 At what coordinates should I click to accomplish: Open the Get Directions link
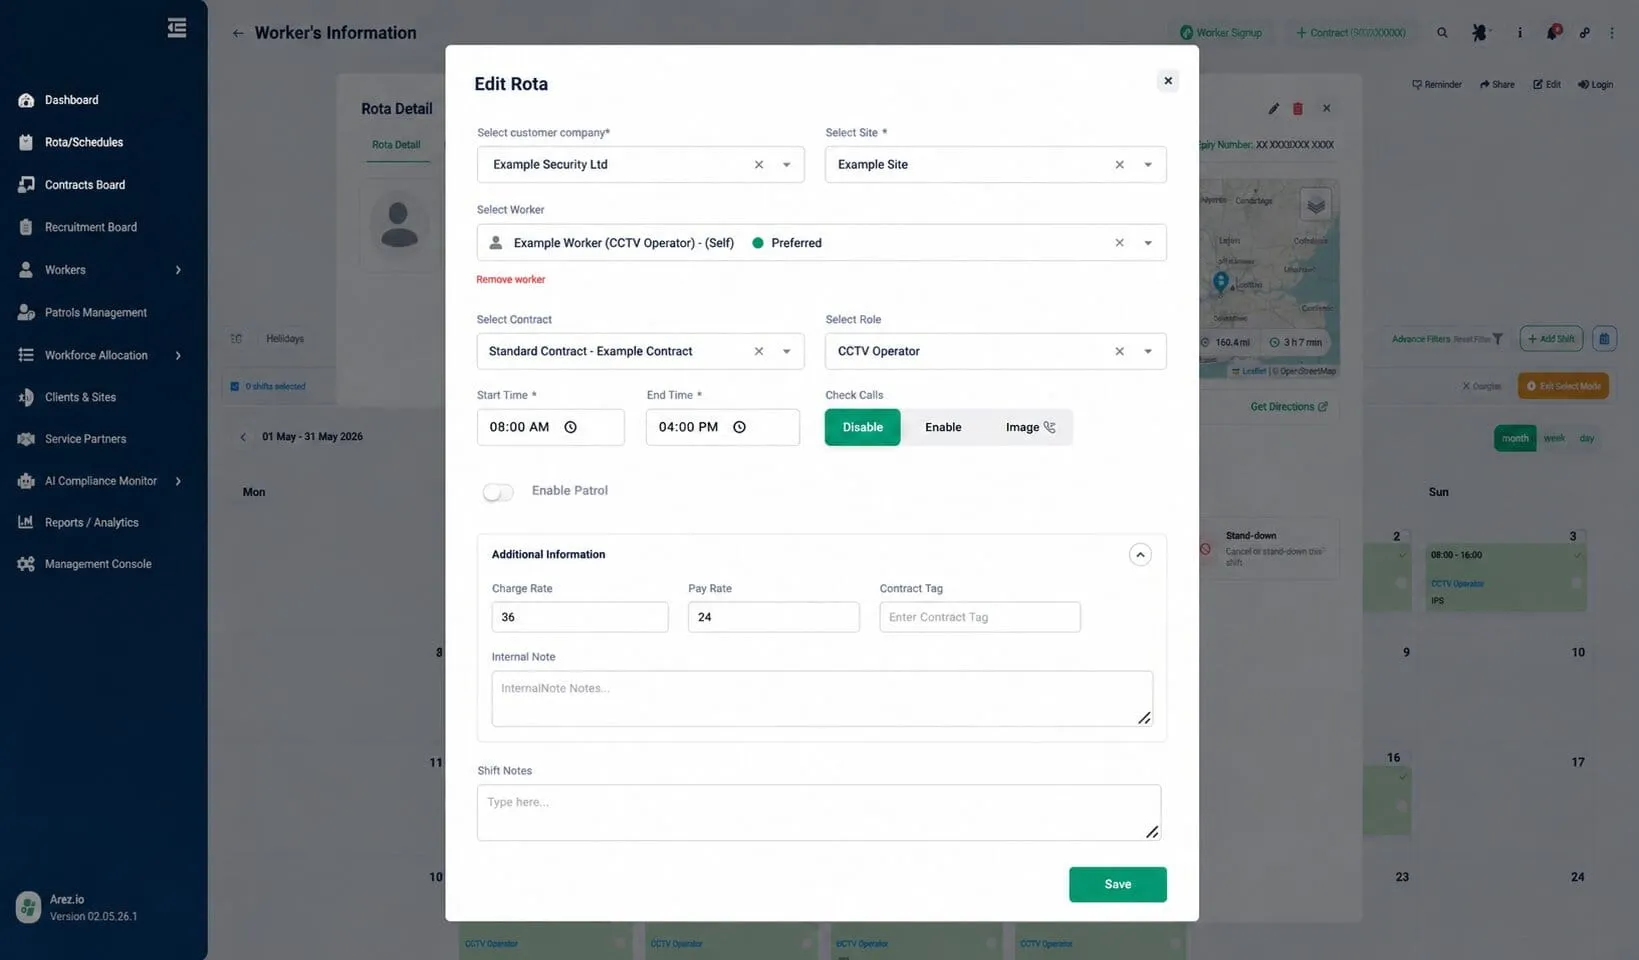tap(1289, 407)
